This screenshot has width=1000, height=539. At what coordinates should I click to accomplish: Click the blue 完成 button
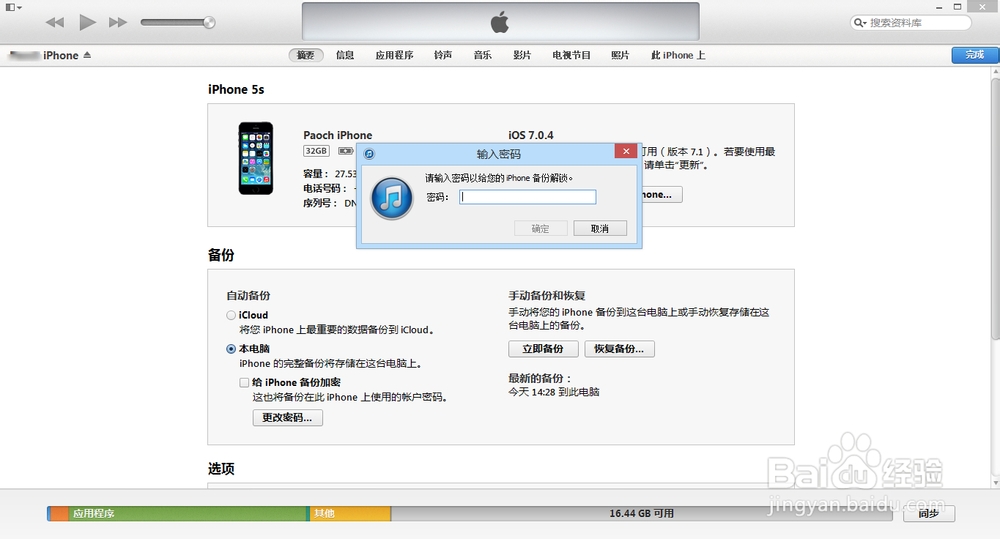pos(974,55)
